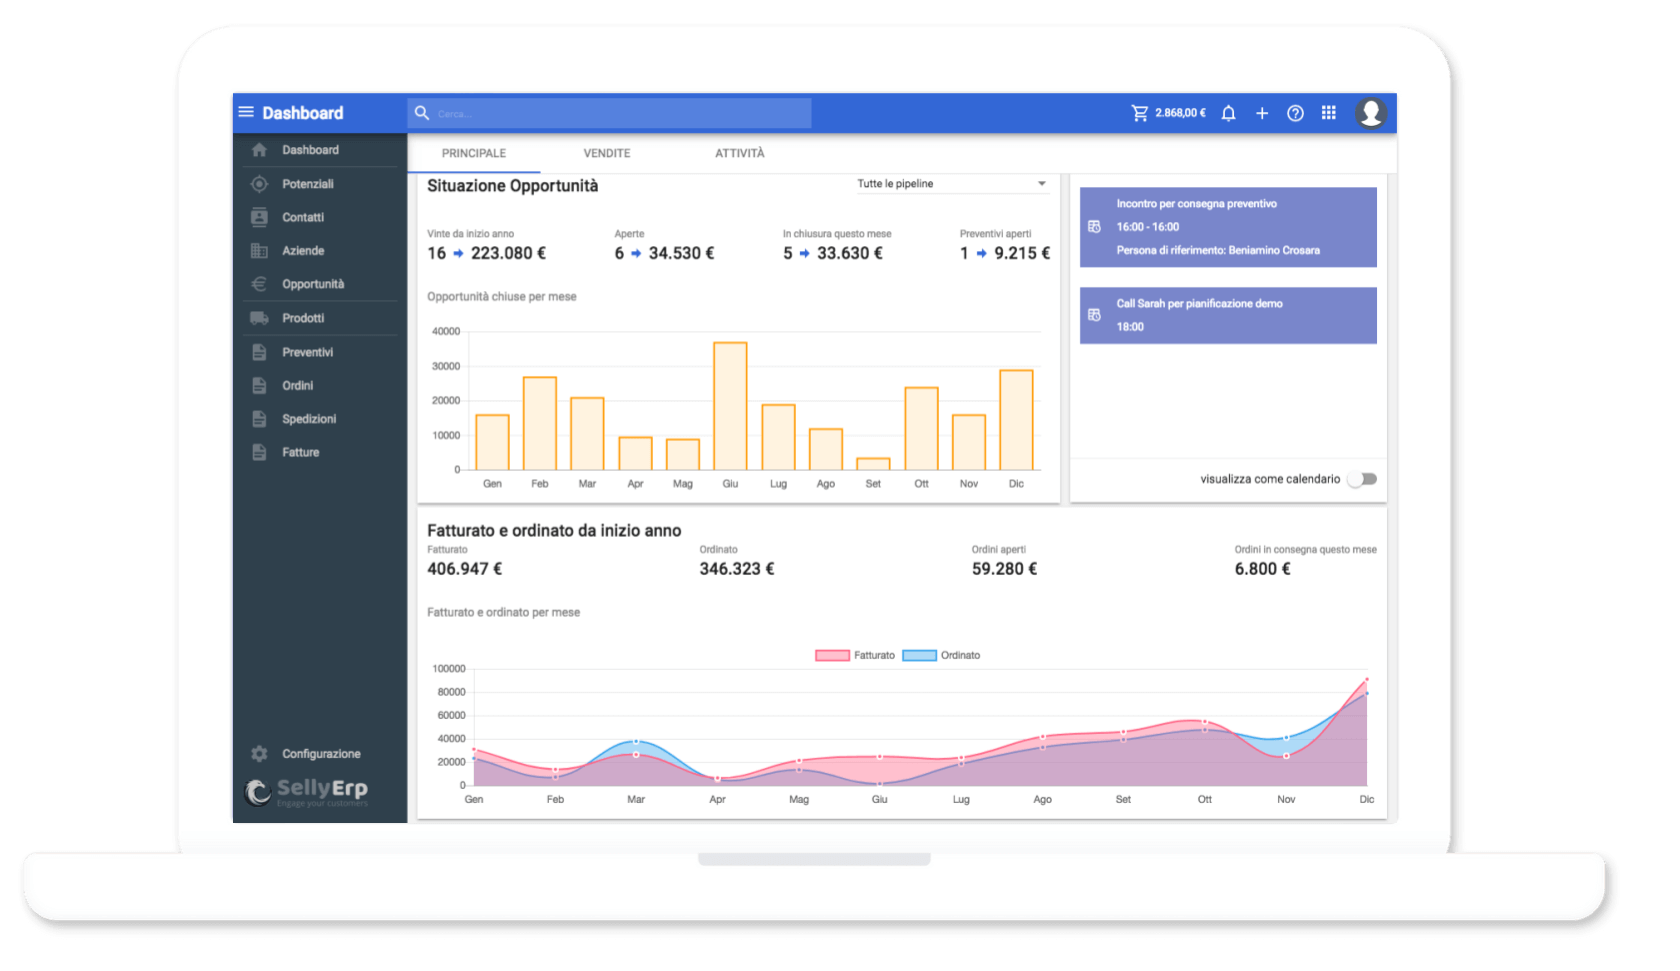Switch to the Vendite tab
The height and width of the screenshot is (971, 1680).
coord(607,153)
